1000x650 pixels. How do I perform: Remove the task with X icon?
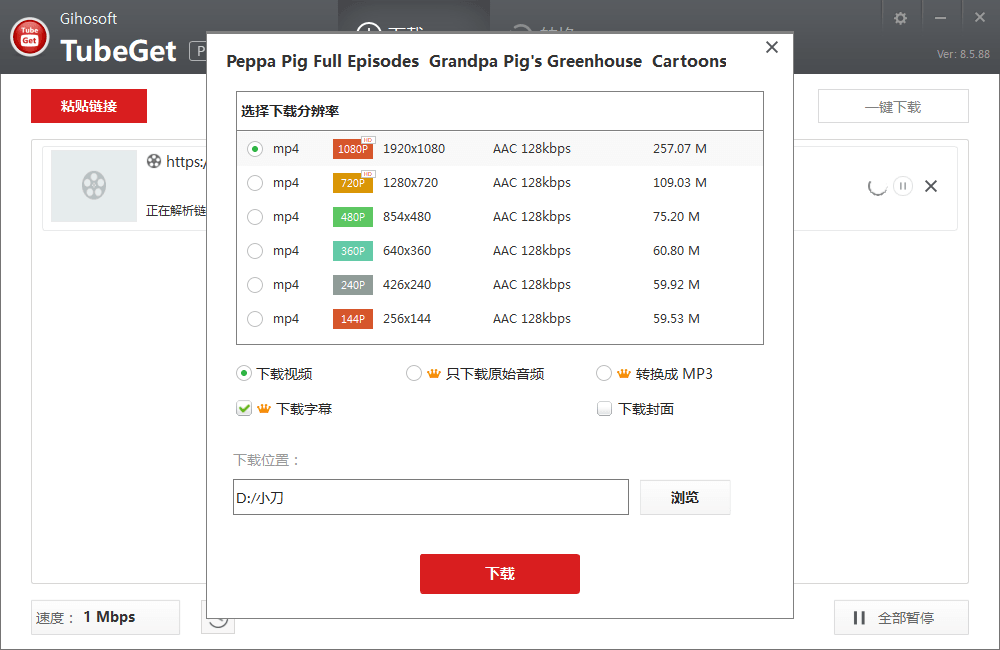pos(931,186)
